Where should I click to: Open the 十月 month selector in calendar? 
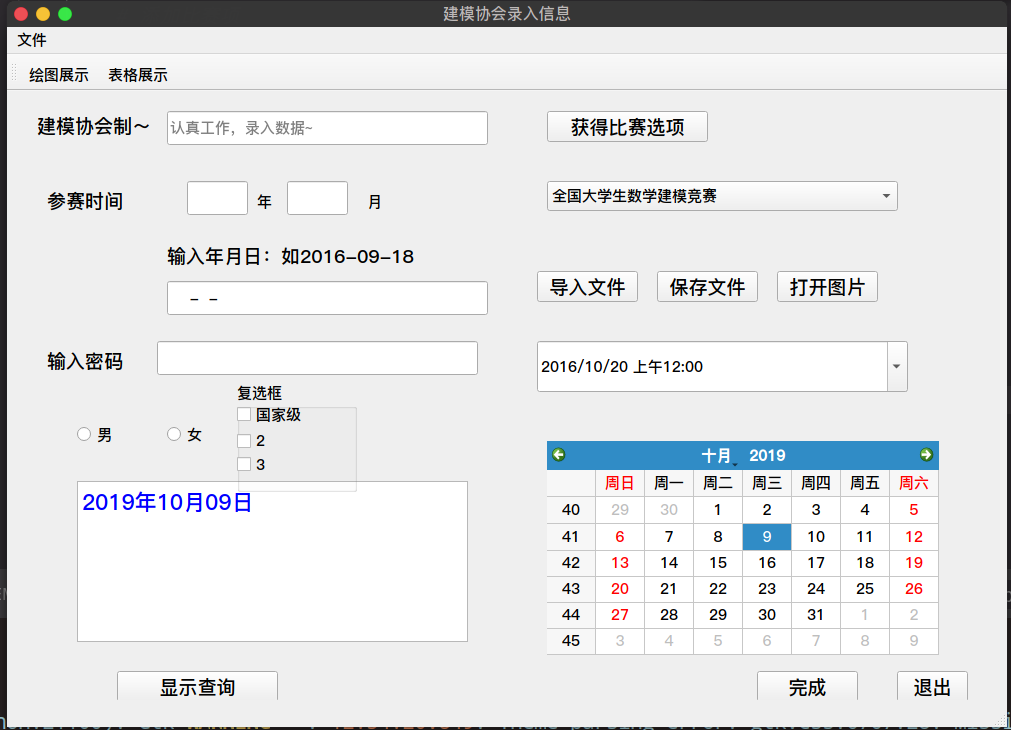pyautogui.click(x=718, y=456)
